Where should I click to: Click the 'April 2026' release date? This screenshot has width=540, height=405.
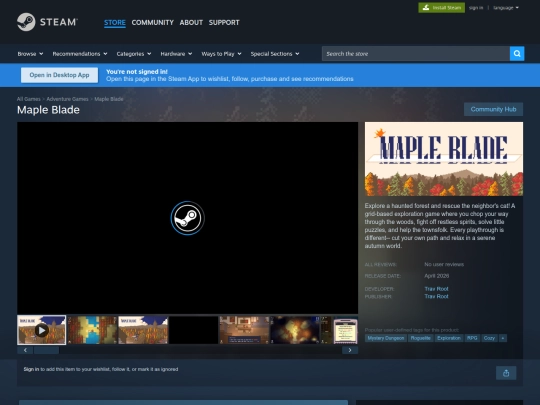pos(437,276)
